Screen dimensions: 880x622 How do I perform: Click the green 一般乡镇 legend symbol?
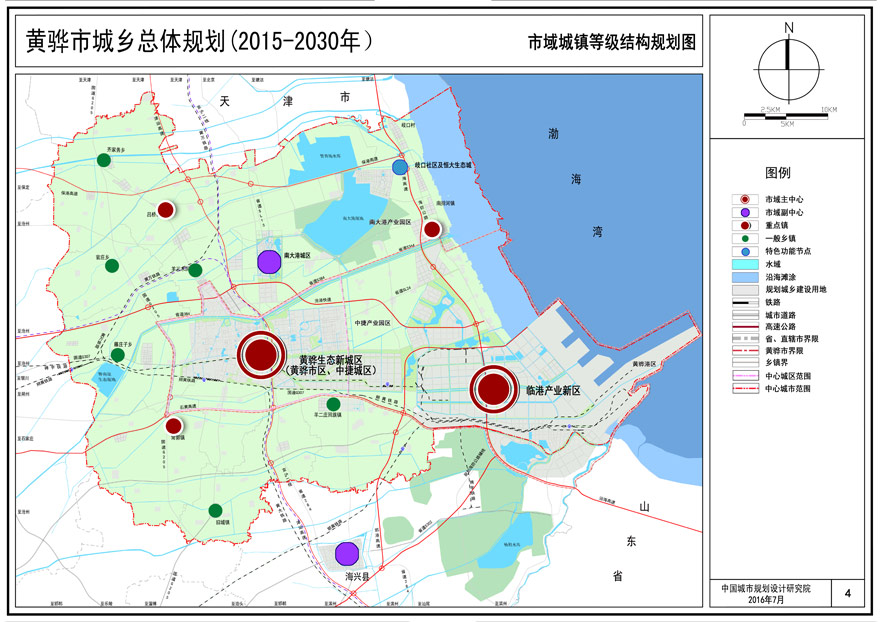745,239
